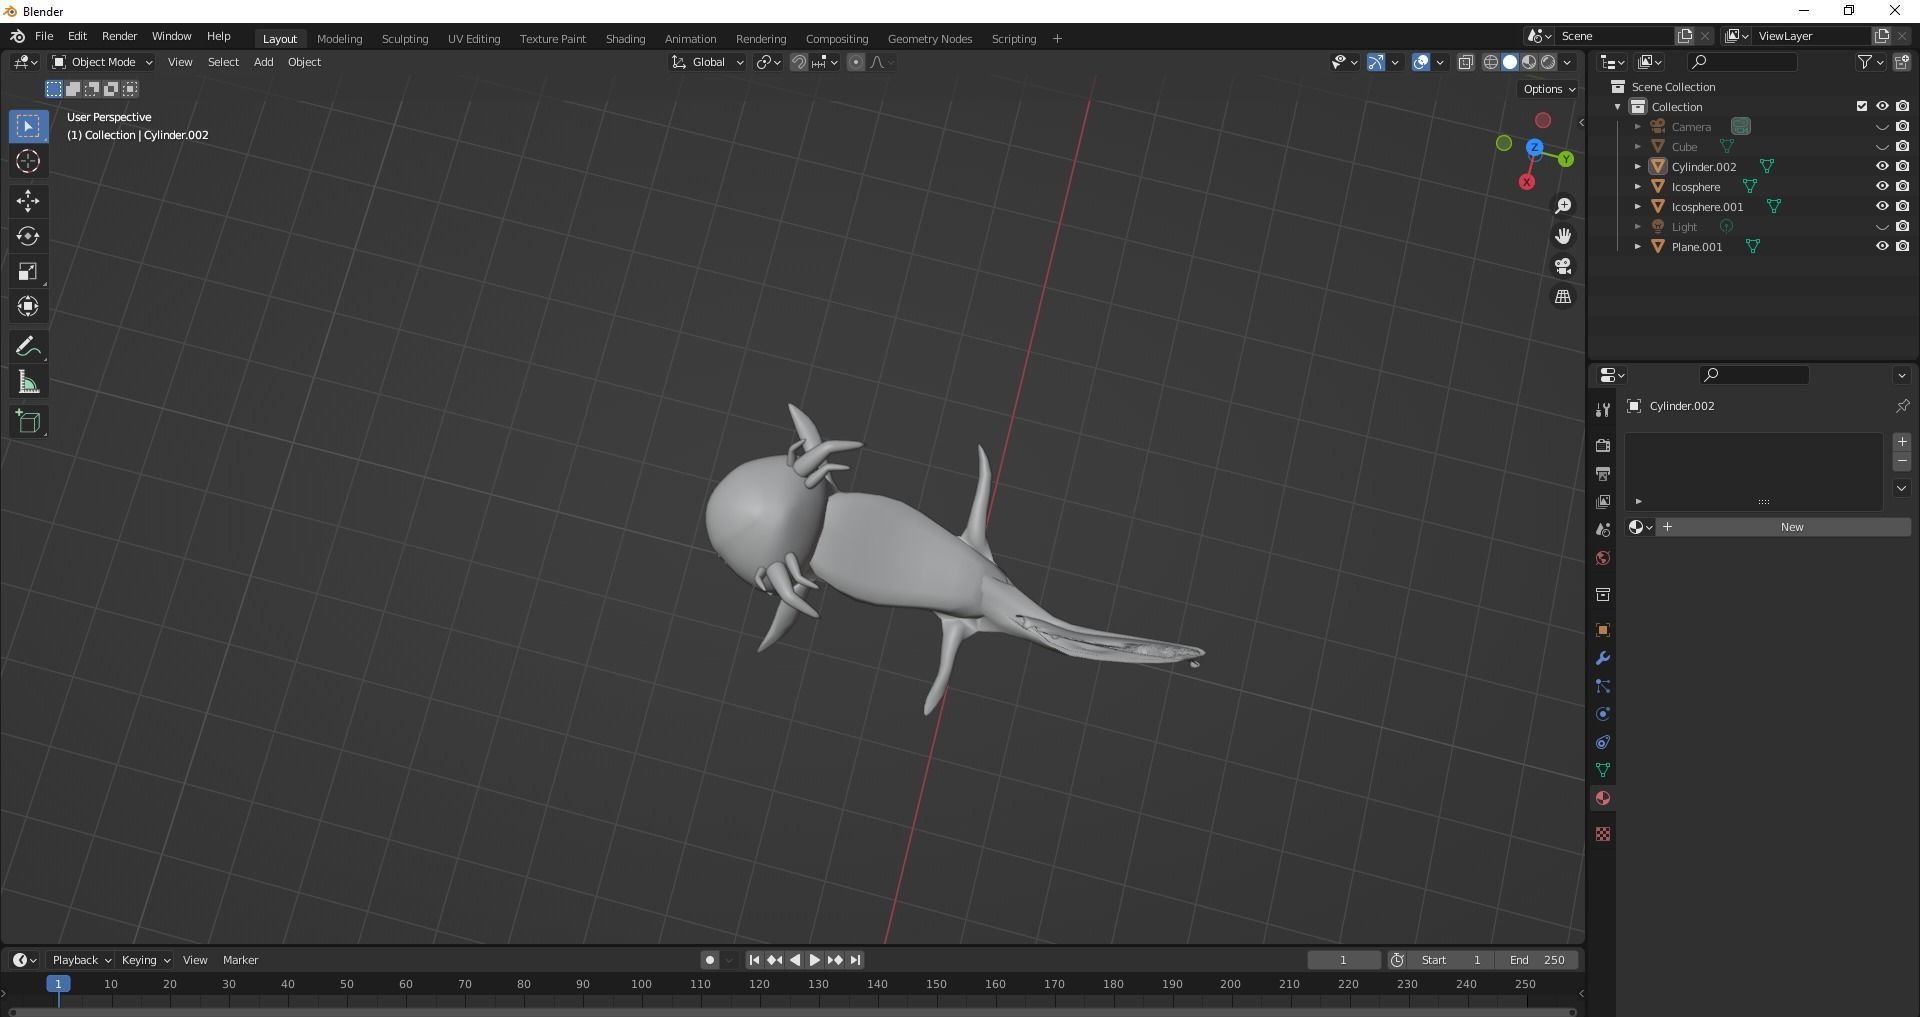The height and width of the screenshot is (1017, 1920).
Task: Hide Icosphere.001 using its eye icon
Action: pos(1882,207)
